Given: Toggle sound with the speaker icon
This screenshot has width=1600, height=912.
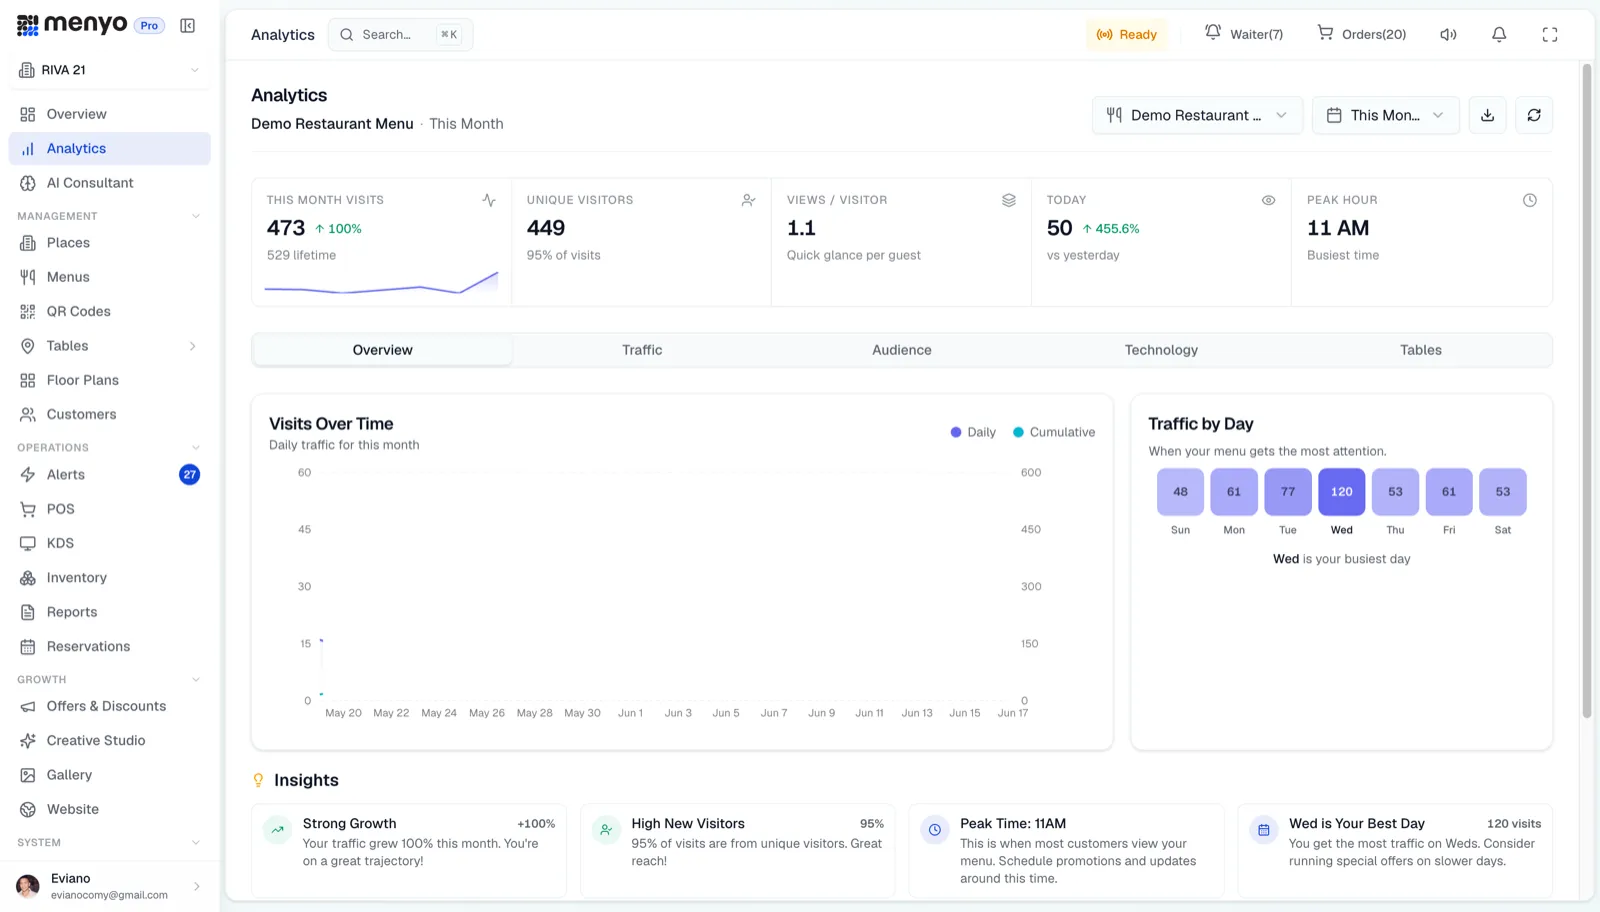Looking at the screenshot, I should [1448, 35].
